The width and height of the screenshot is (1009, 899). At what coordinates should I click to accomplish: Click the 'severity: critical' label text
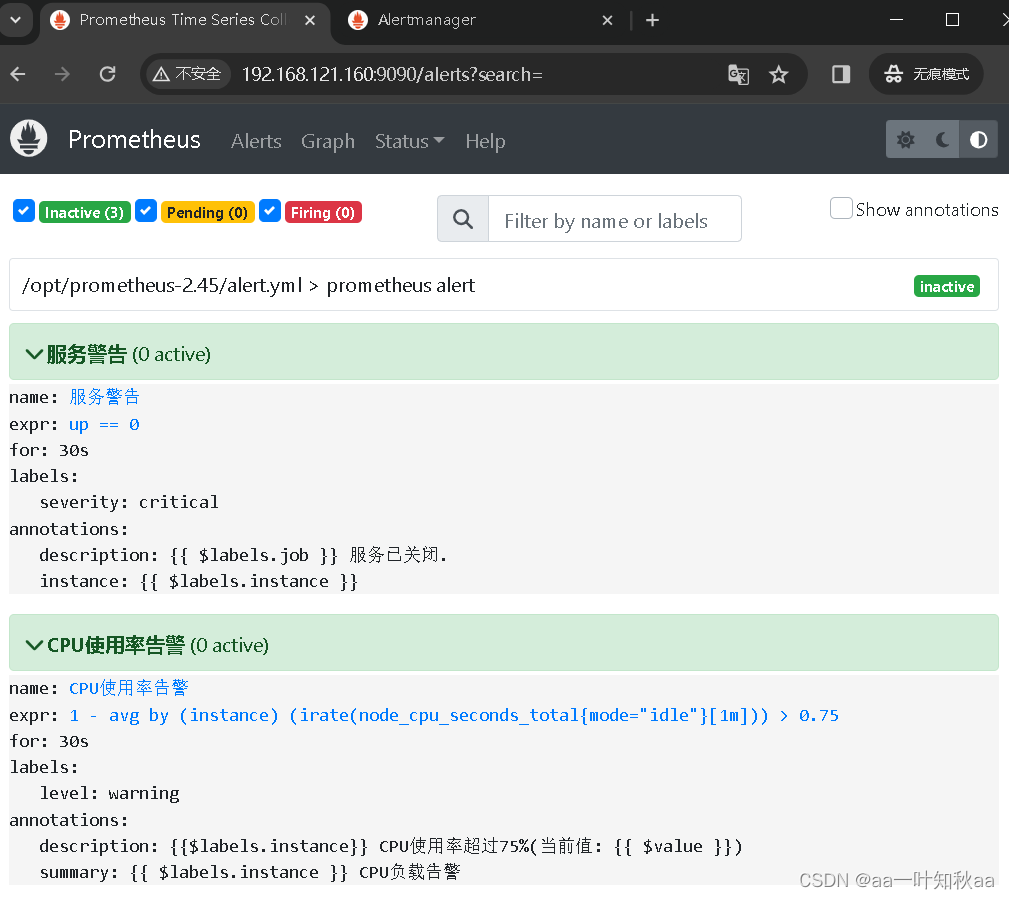coord(129,502)
